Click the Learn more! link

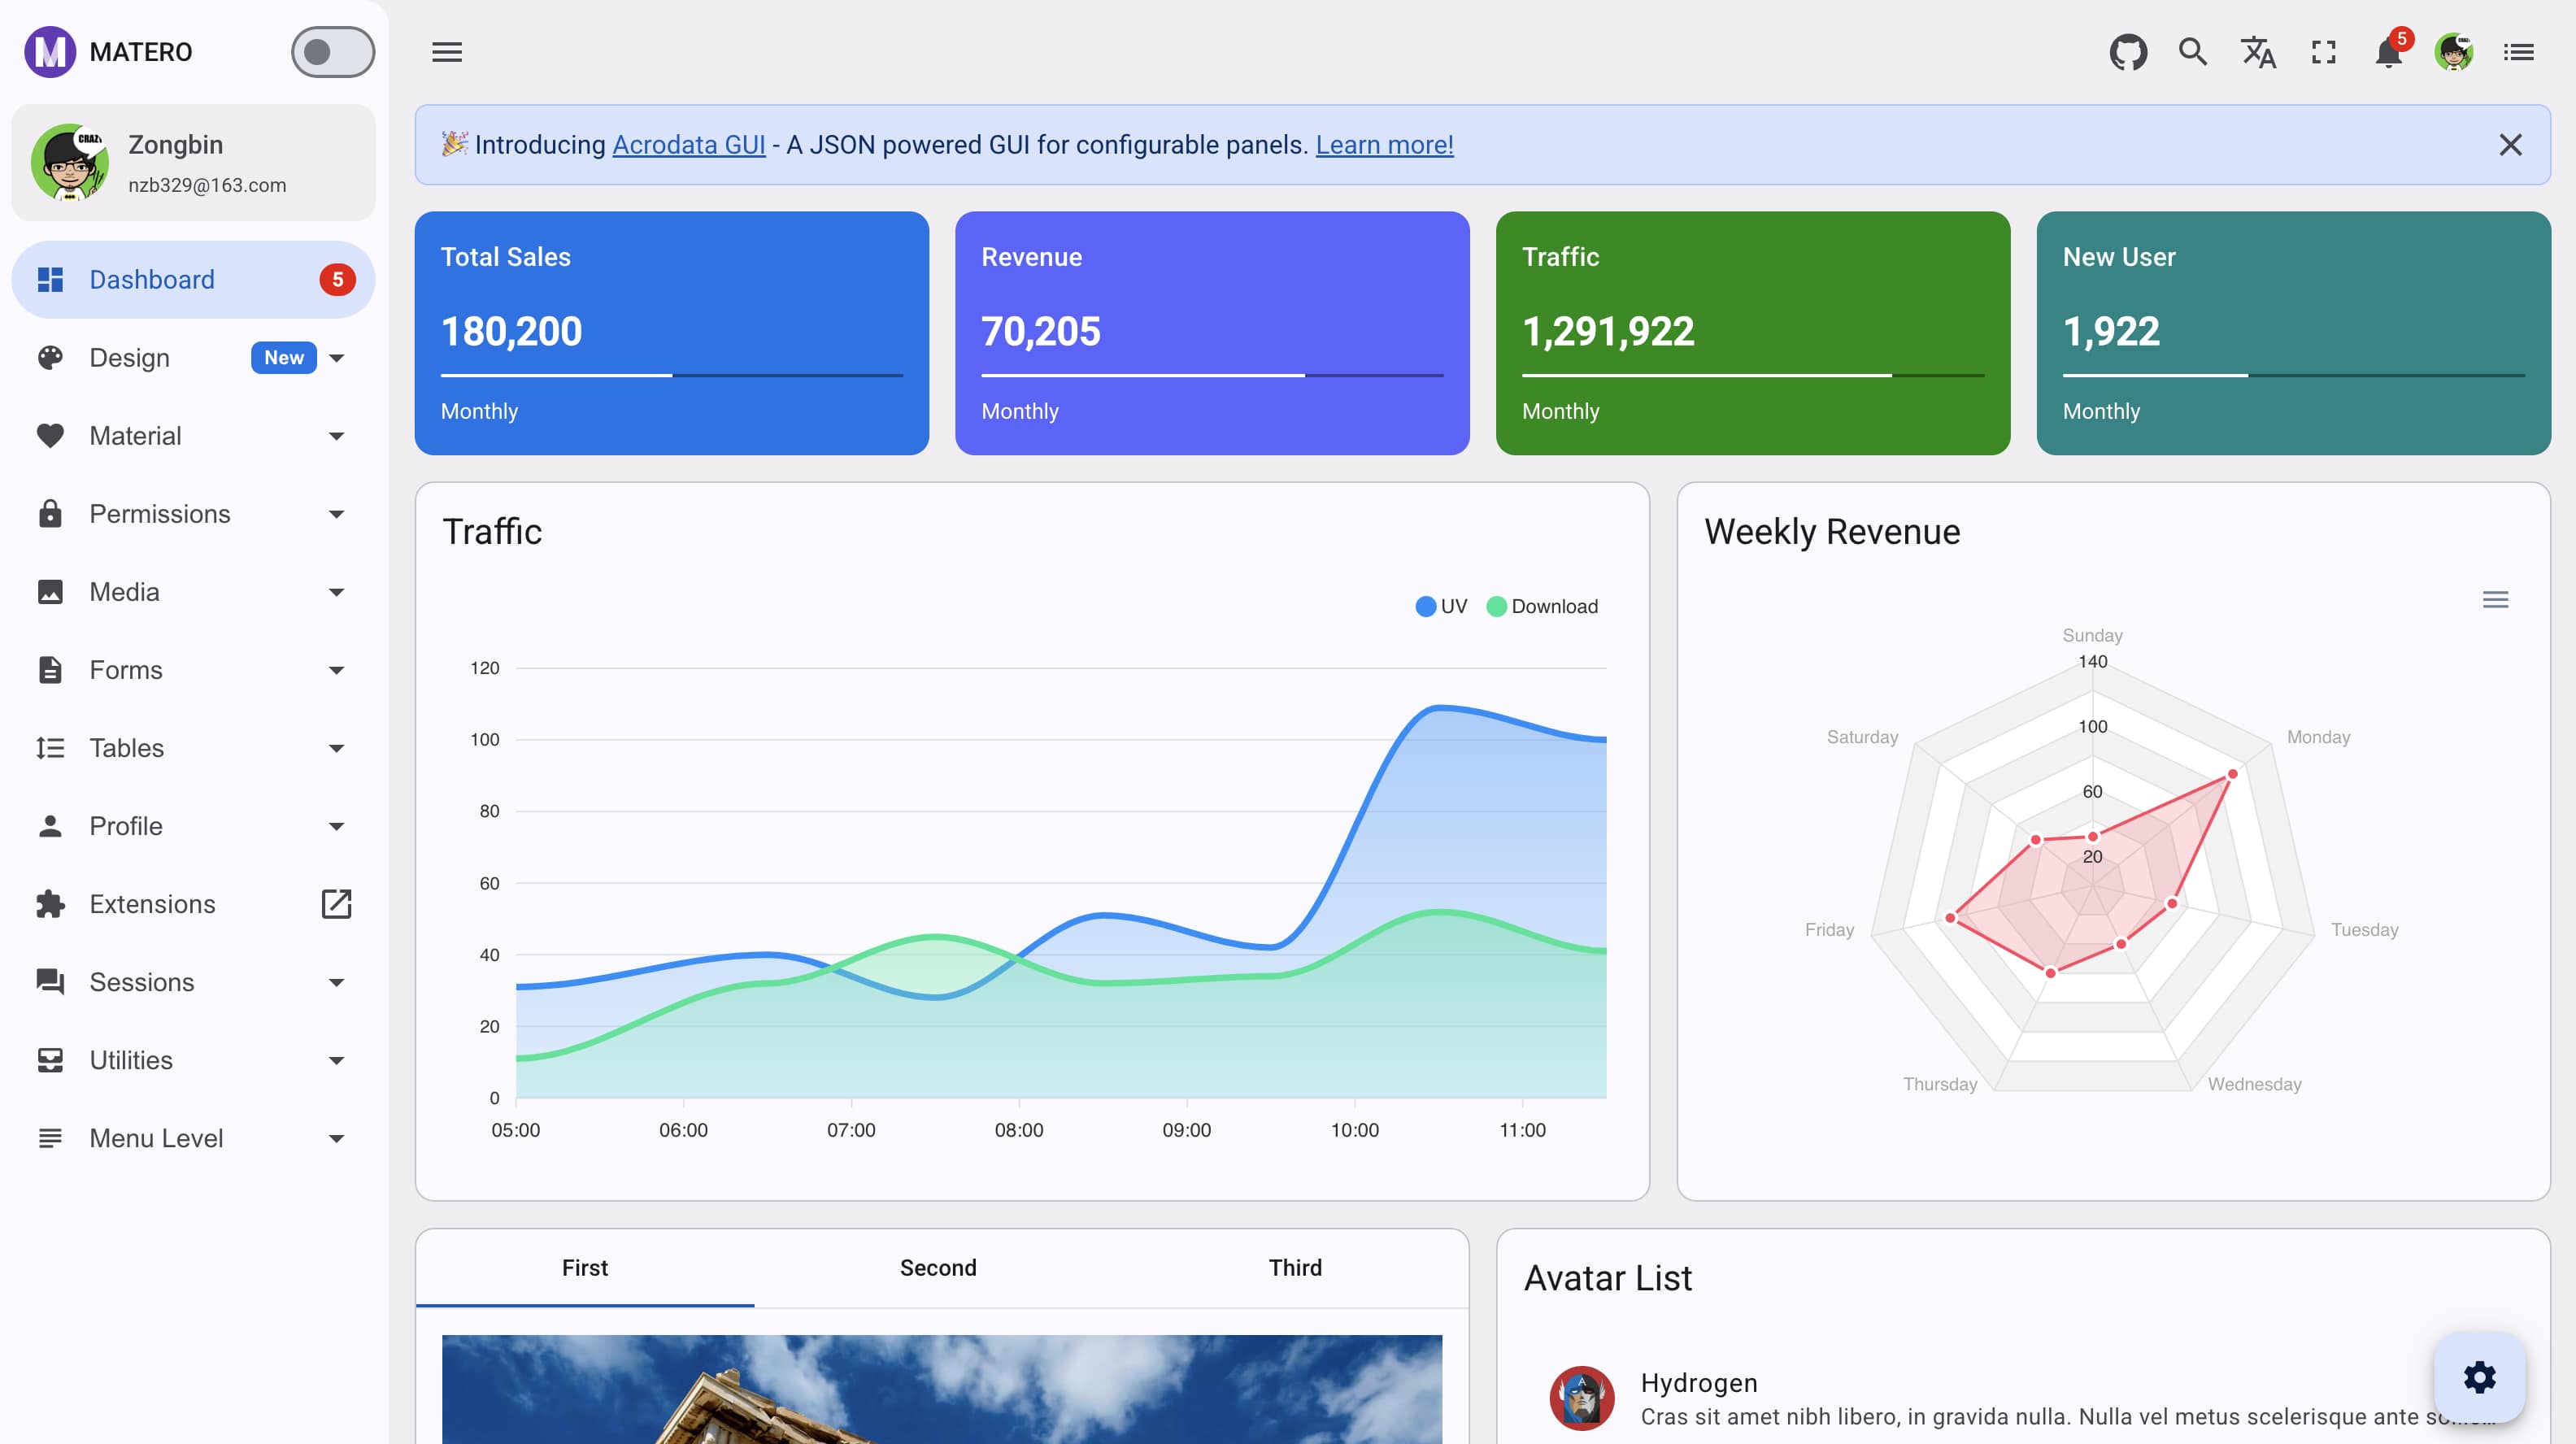[x=1385, y=144]
